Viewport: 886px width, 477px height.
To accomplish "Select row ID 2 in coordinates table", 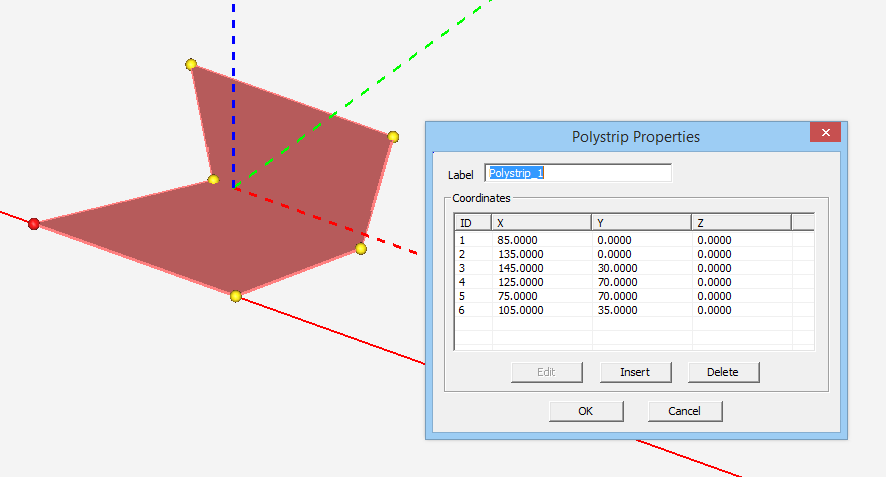I will [462, 254].
